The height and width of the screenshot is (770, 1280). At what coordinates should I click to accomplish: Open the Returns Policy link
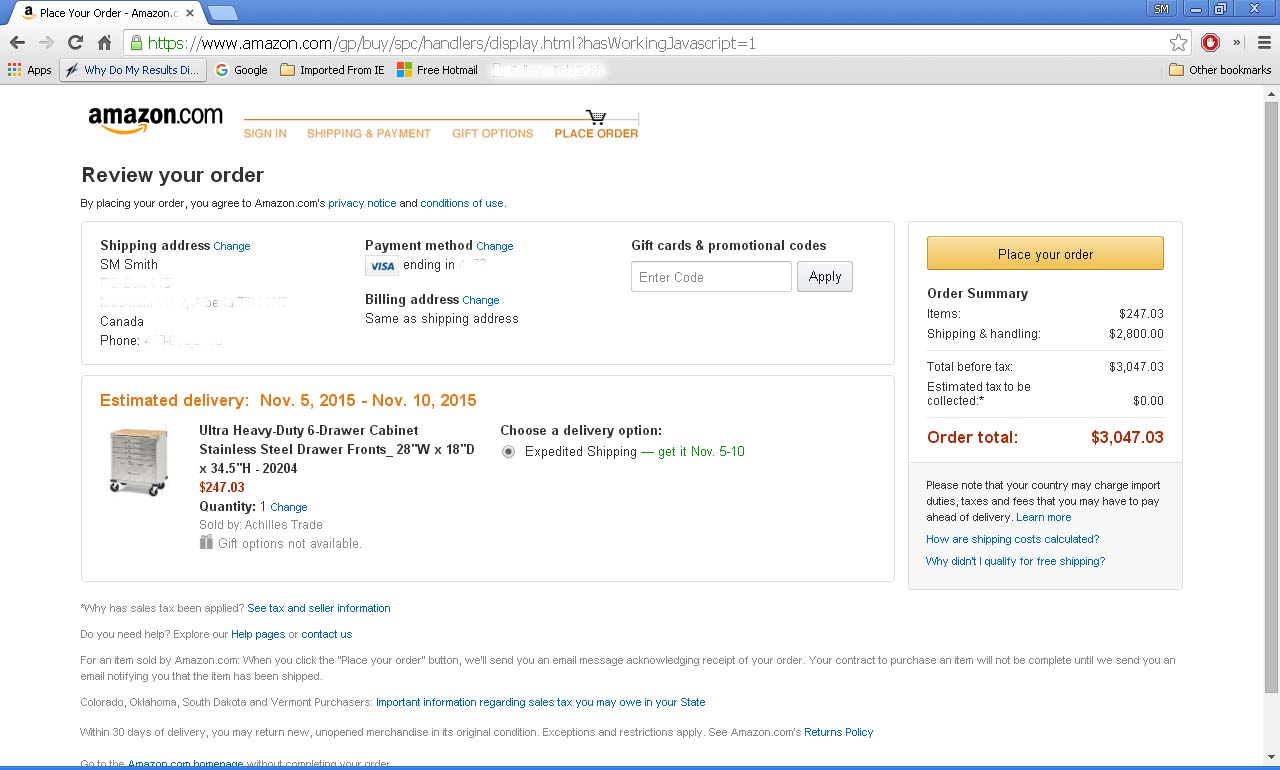pos(839,732)
